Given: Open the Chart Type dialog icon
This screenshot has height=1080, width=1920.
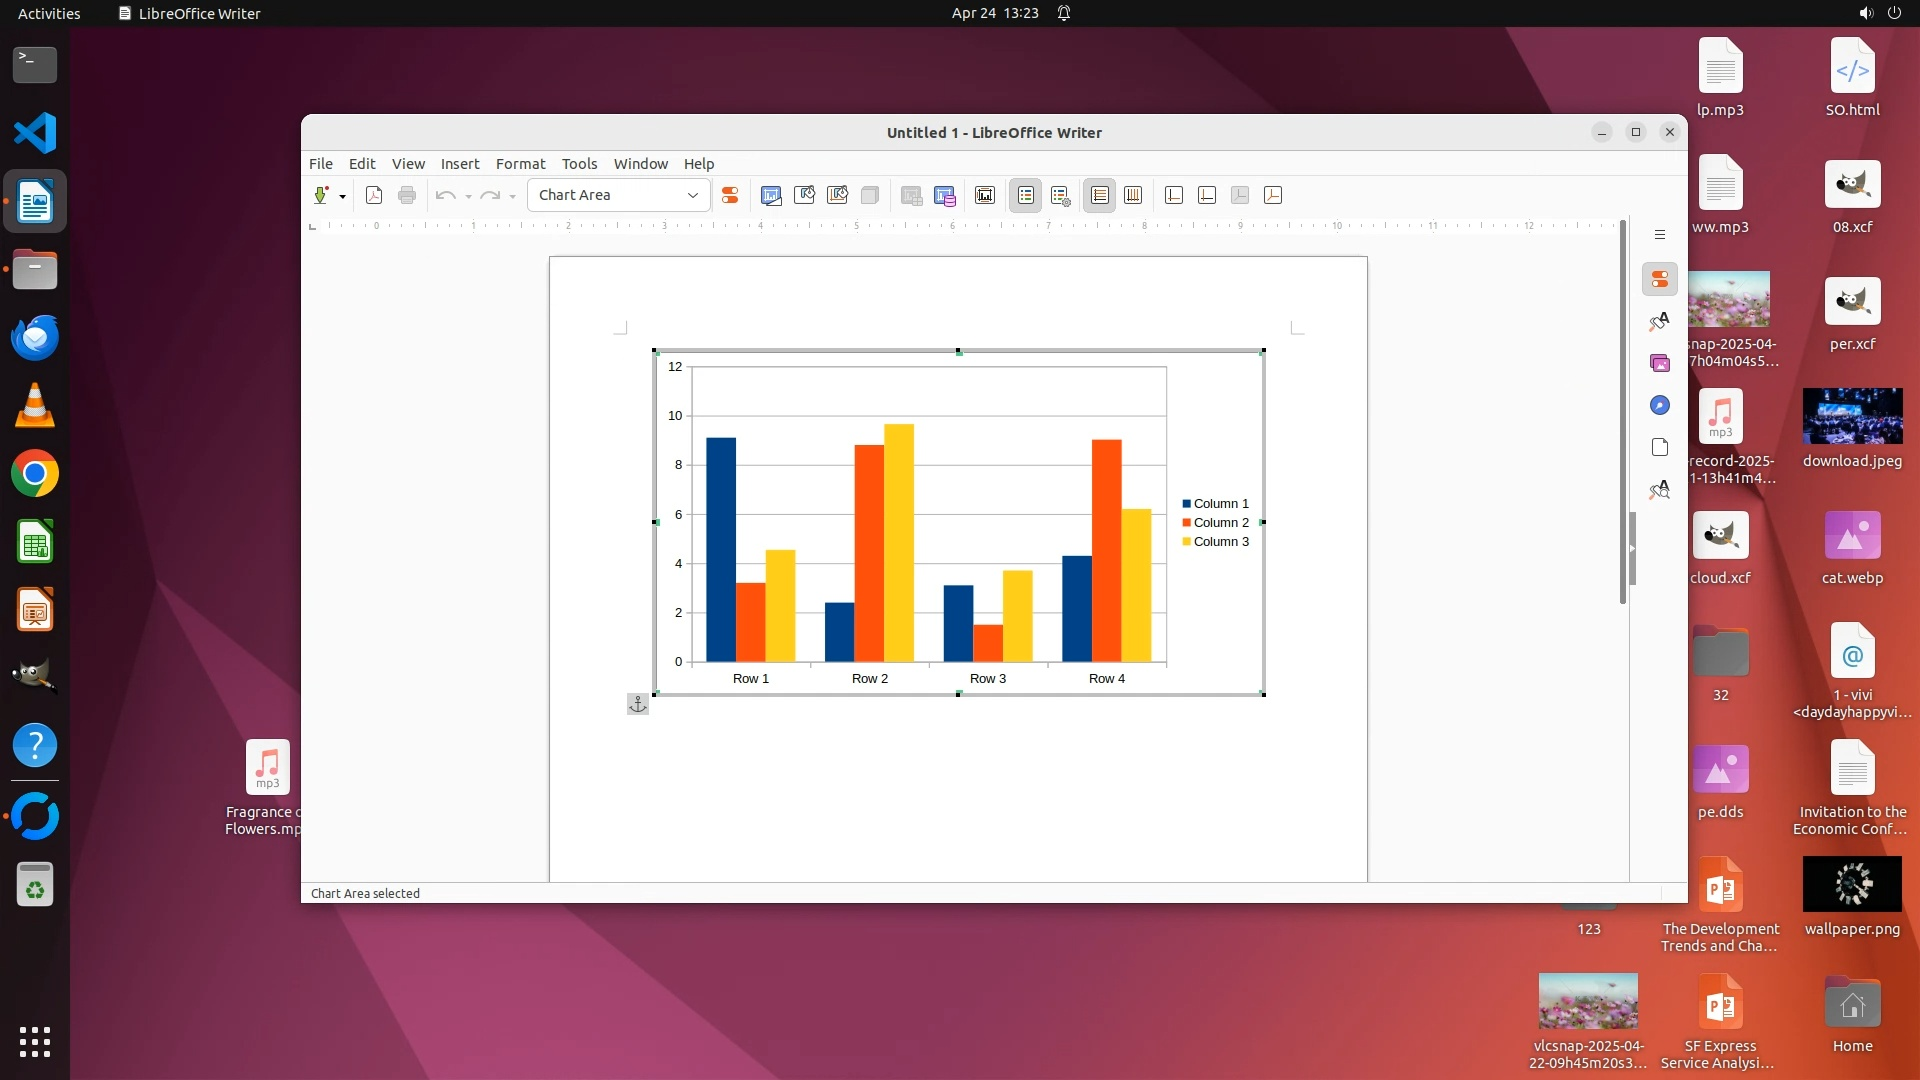Looking at the screenshot, I should (x=771, y=195).
